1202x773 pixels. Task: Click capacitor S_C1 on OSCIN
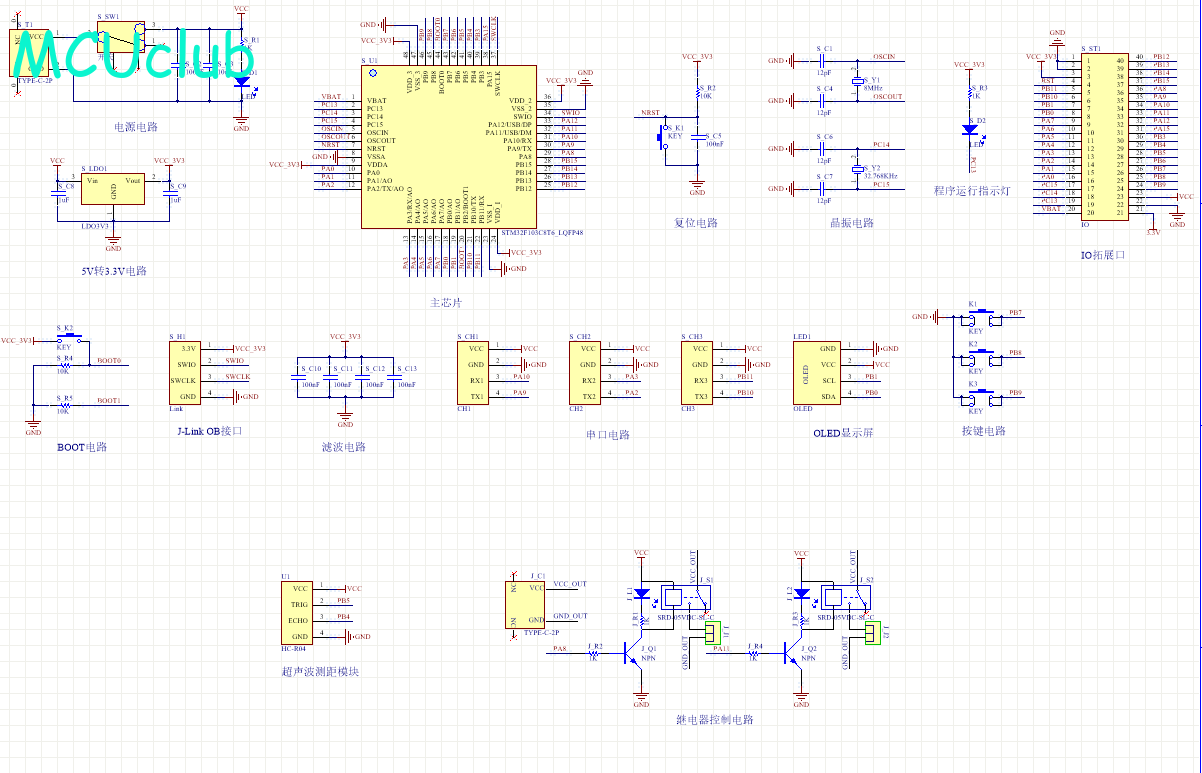(822, 61)
